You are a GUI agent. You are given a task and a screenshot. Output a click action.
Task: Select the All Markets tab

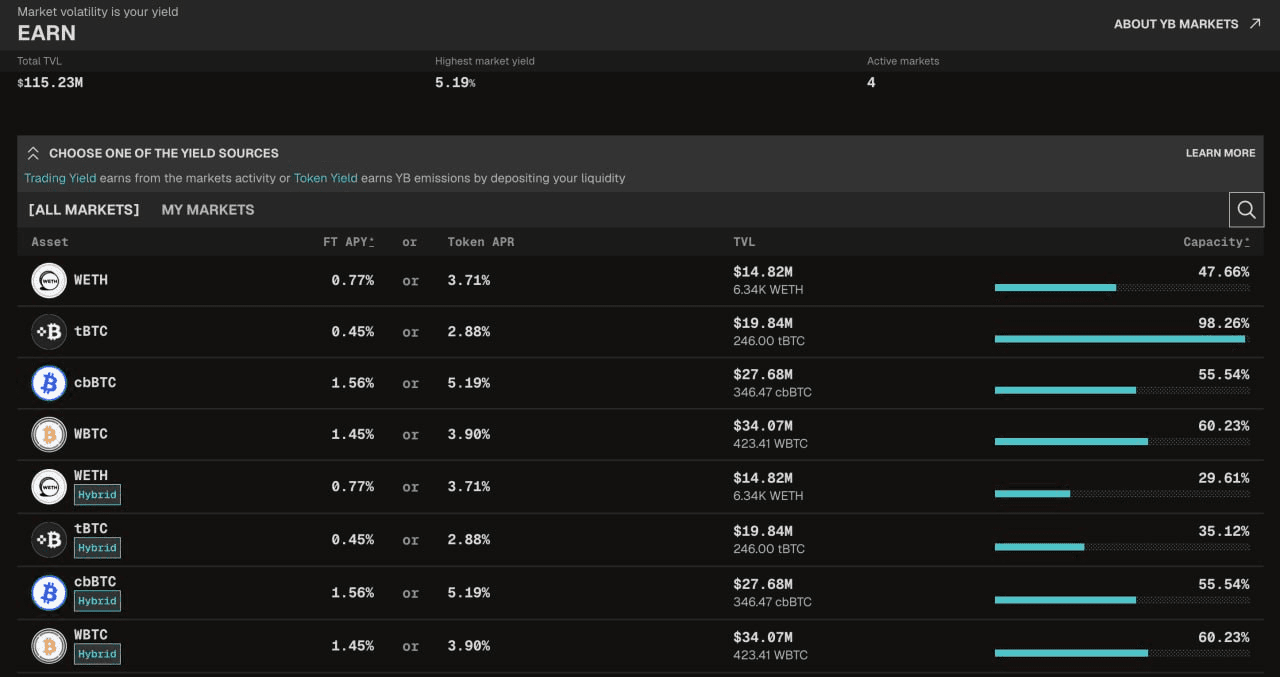coord(84,210)
